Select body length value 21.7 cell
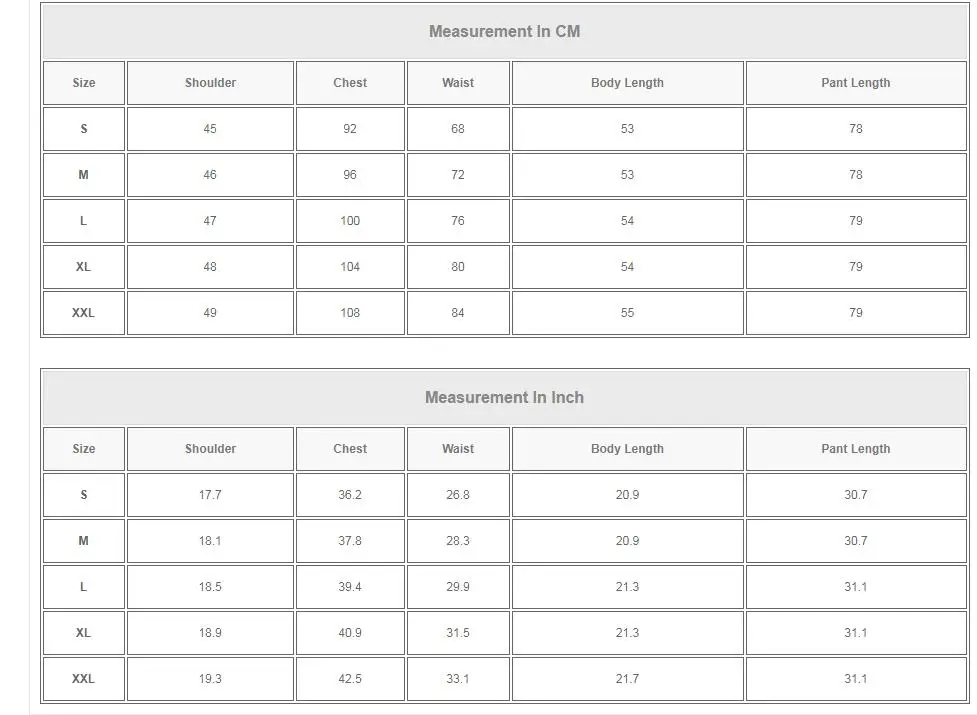Viewport: 977px width, 715px height. tap(627, 679)
